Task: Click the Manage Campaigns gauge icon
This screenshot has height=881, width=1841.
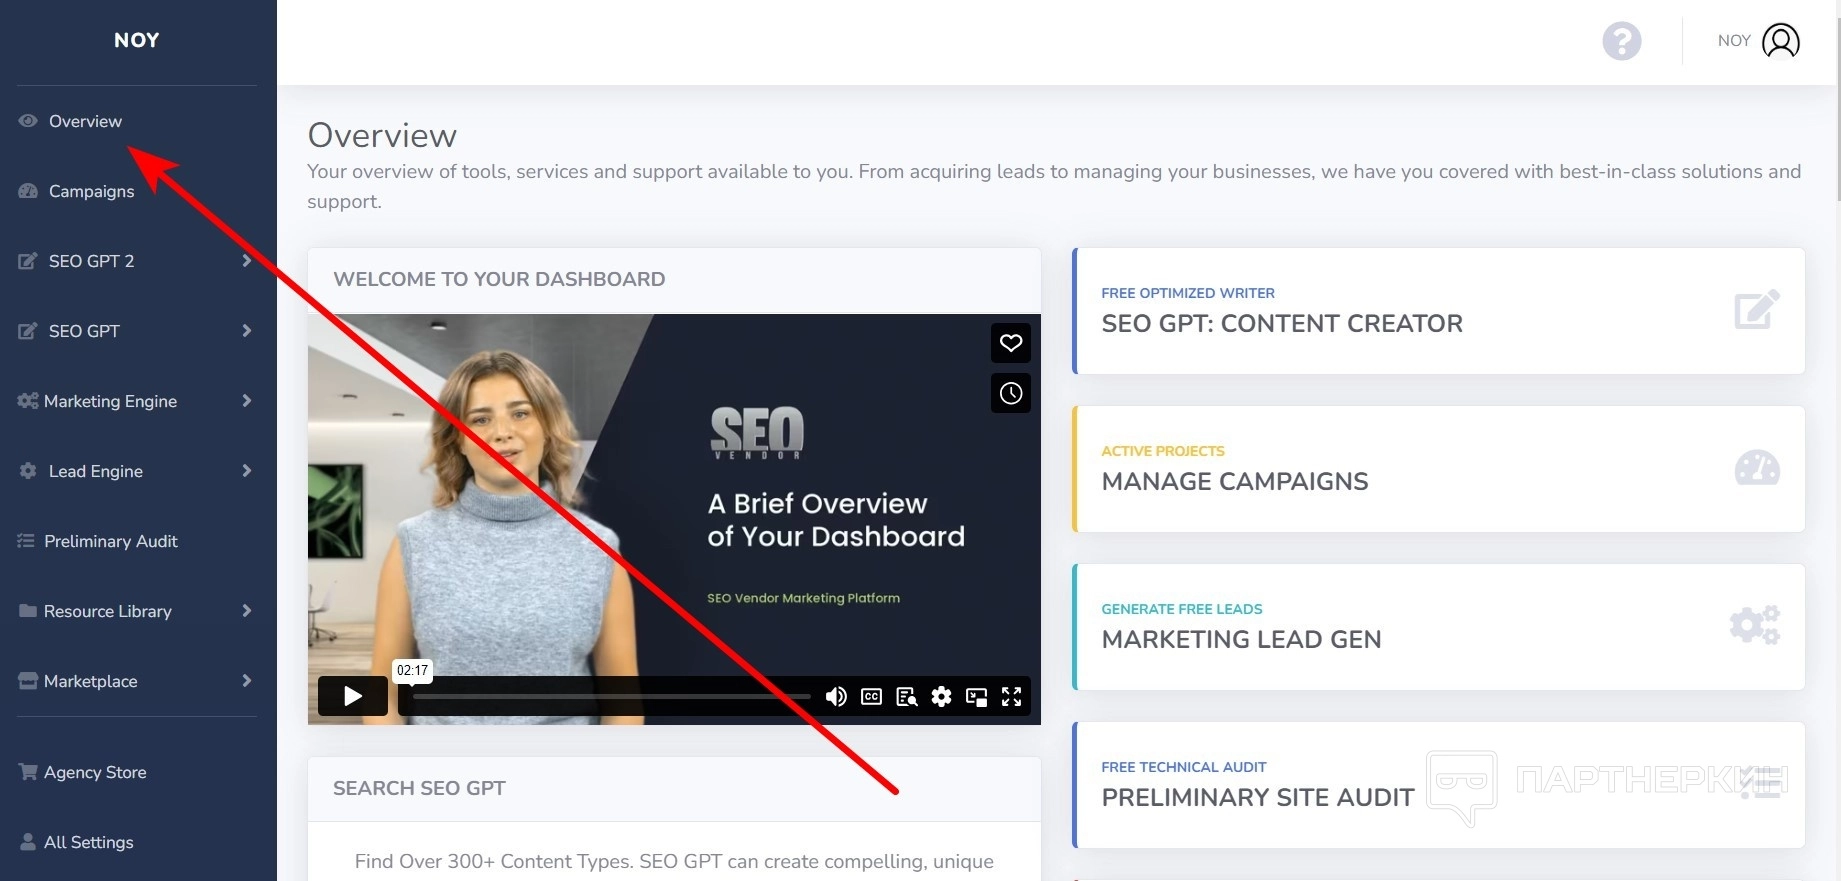Action: pos(1757,468)
